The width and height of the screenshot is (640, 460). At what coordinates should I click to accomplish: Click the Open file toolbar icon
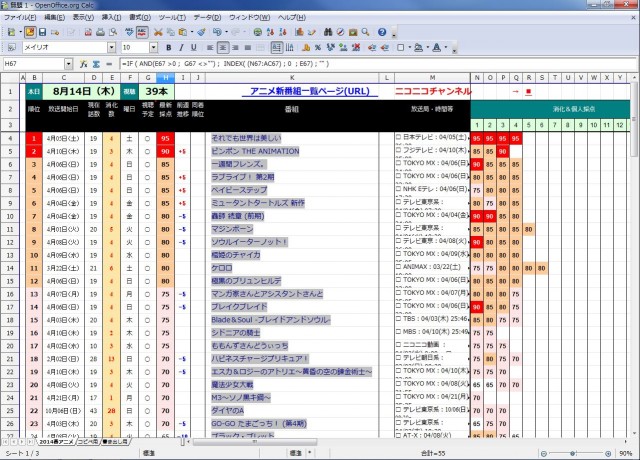[30, 32]
